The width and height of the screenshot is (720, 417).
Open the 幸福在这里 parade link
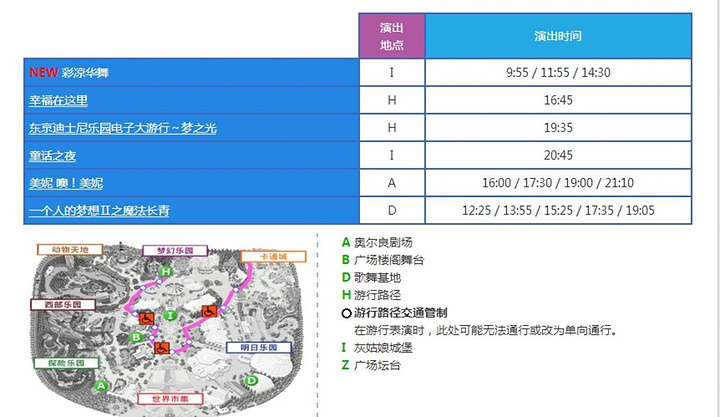tap(59, 101)
